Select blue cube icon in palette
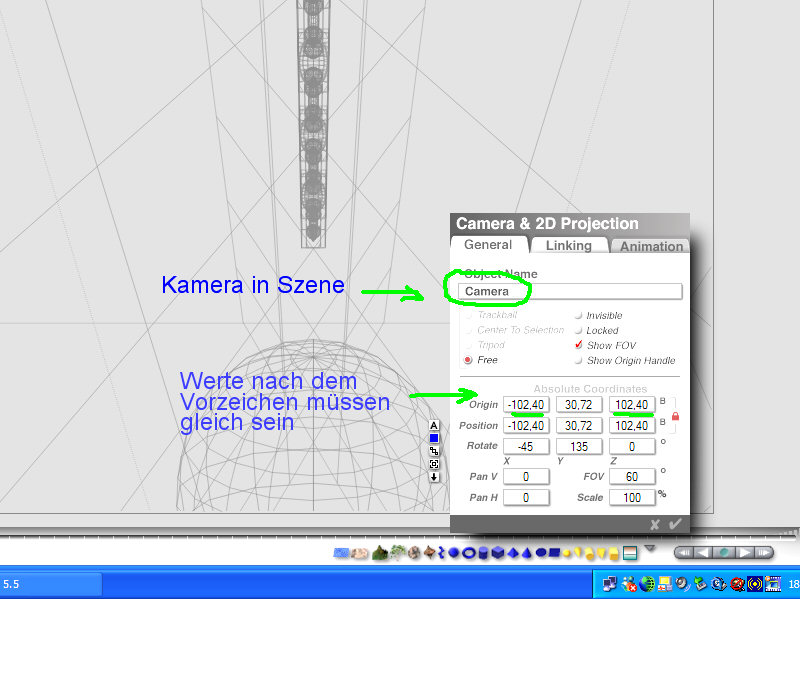 498,552
